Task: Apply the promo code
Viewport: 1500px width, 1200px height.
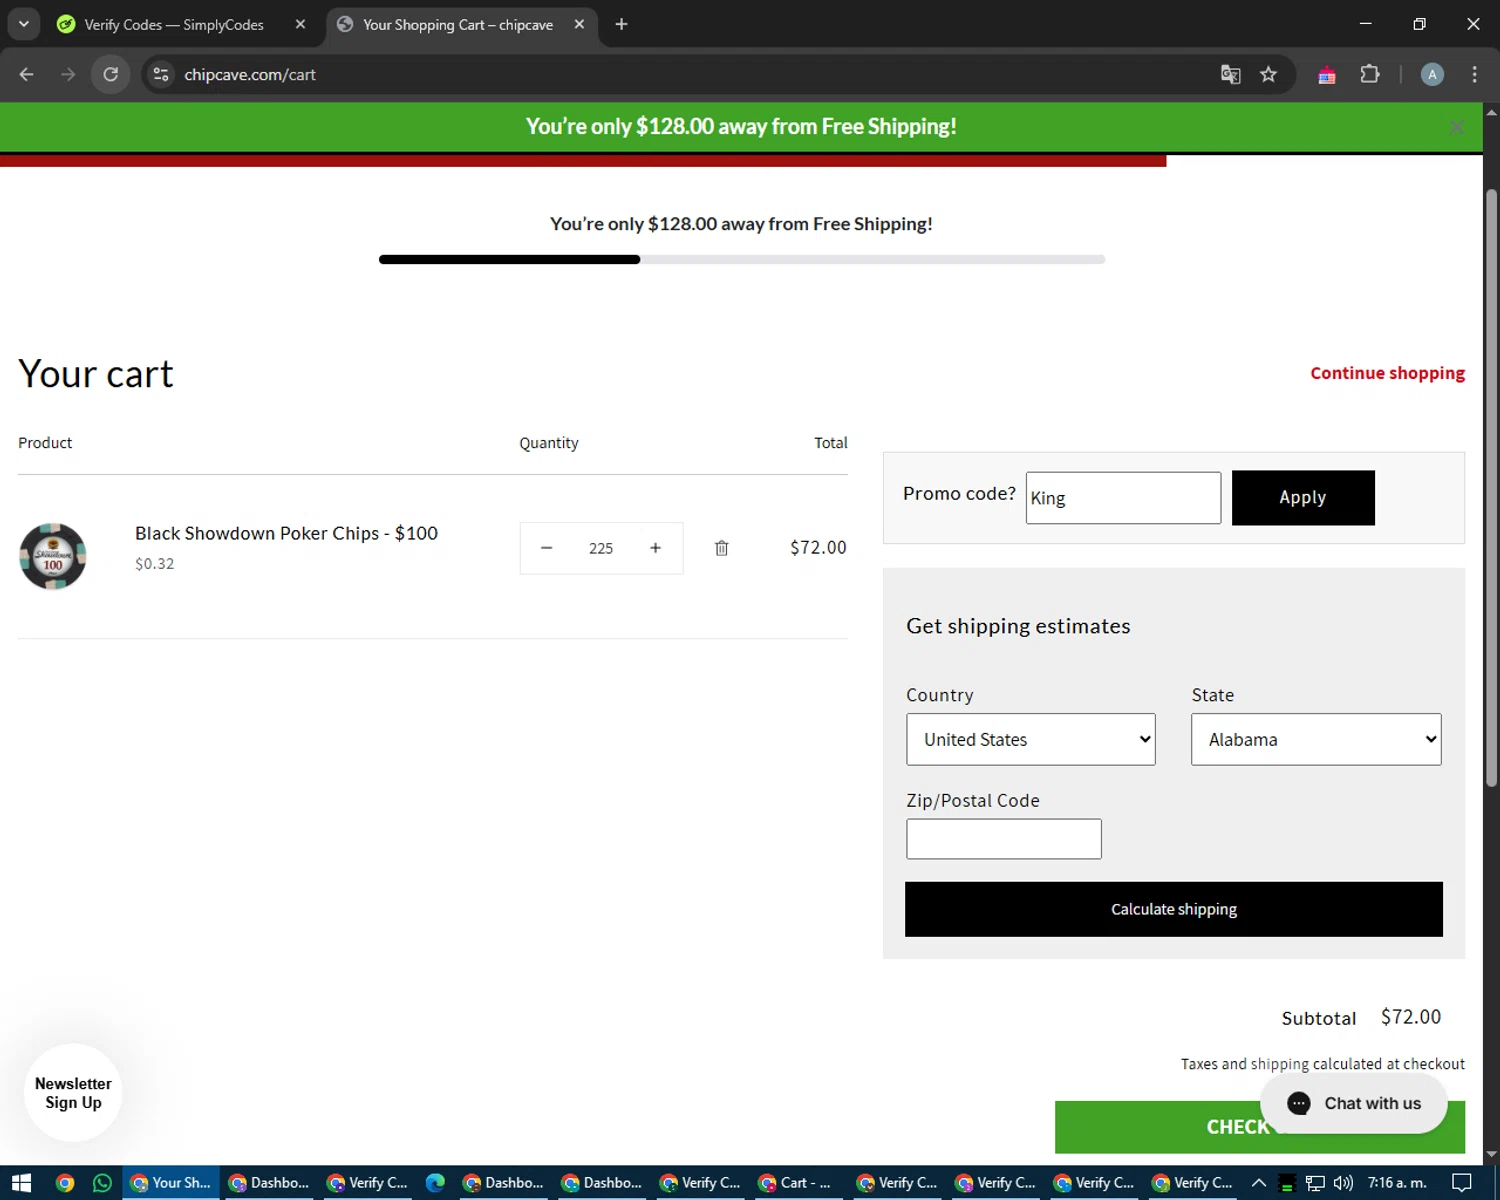Action: click(1303, 498)
